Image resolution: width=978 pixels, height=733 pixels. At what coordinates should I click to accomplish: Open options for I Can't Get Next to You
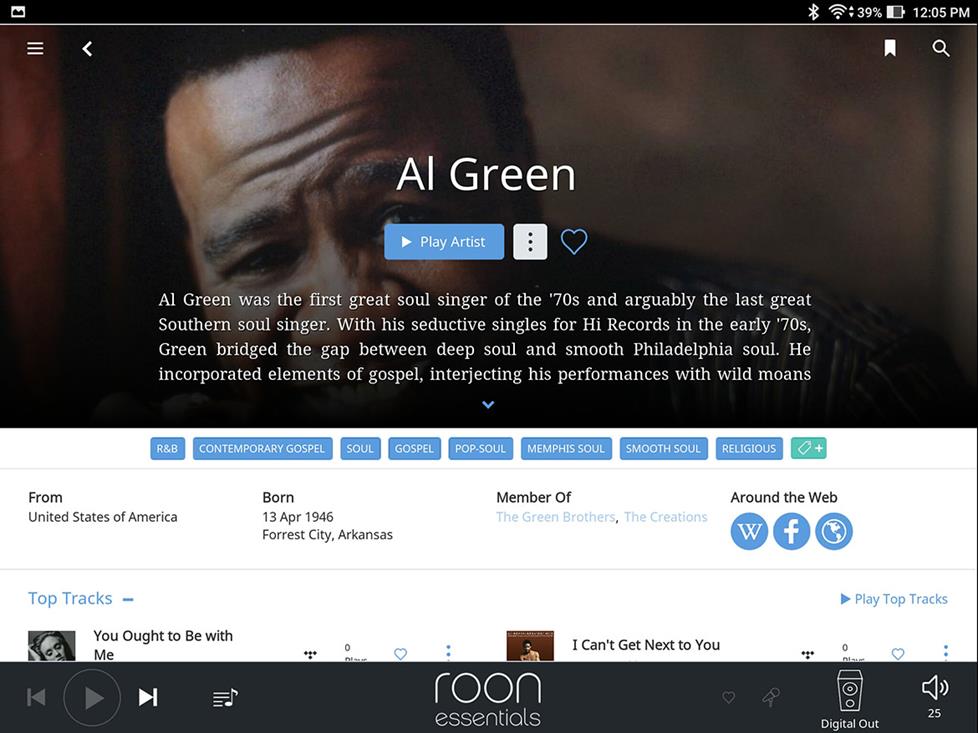[946, 652]
